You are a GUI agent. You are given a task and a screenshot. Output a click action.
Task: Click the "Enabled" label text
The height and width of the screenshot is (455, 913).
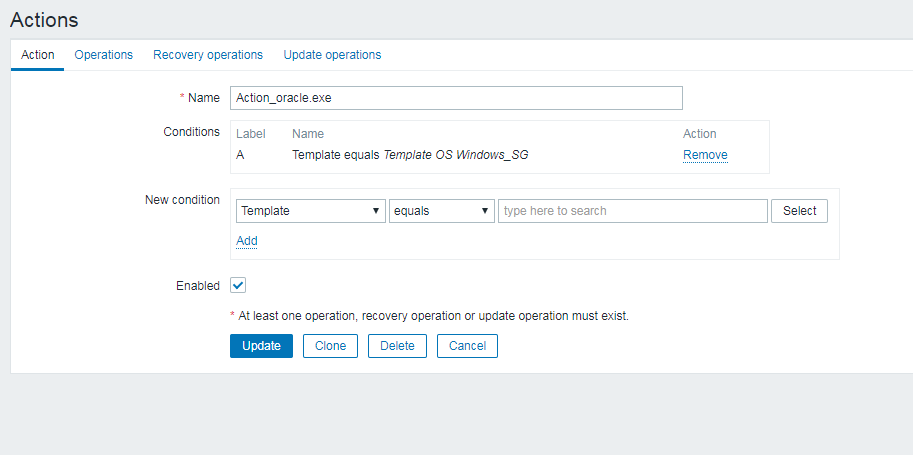pos(198,286)
